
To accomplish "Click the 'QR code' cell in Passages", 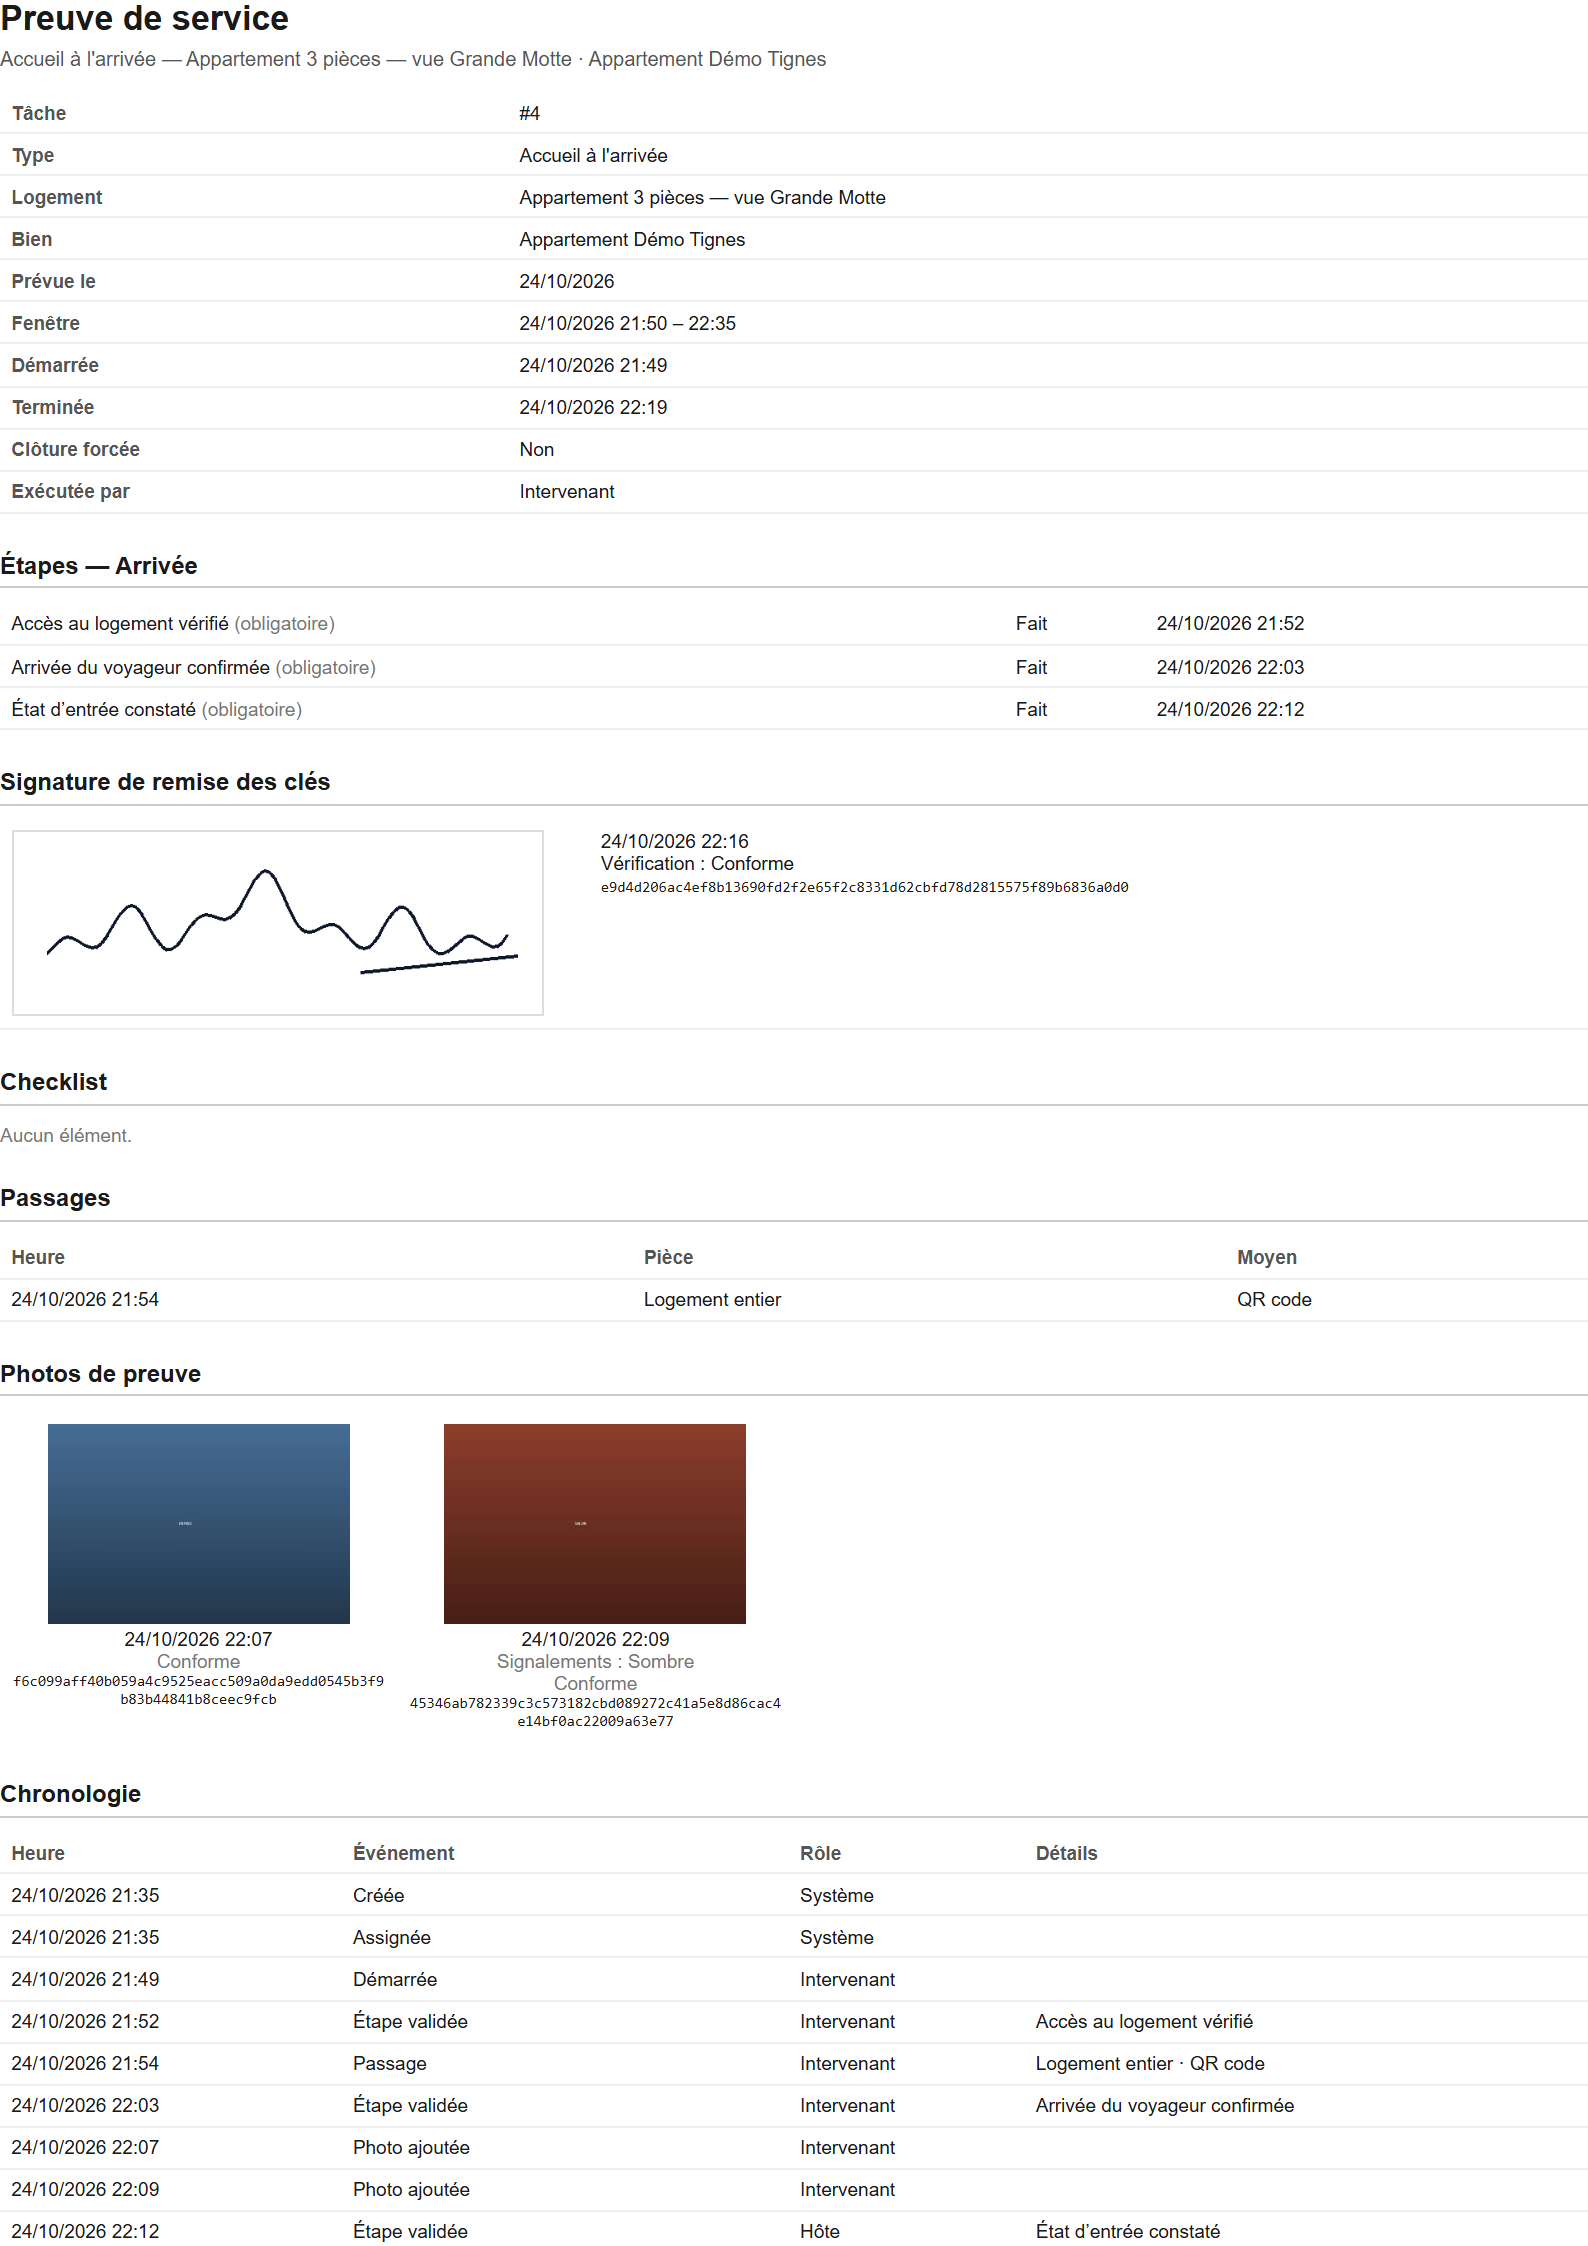I will [x=1274, y=1299].
